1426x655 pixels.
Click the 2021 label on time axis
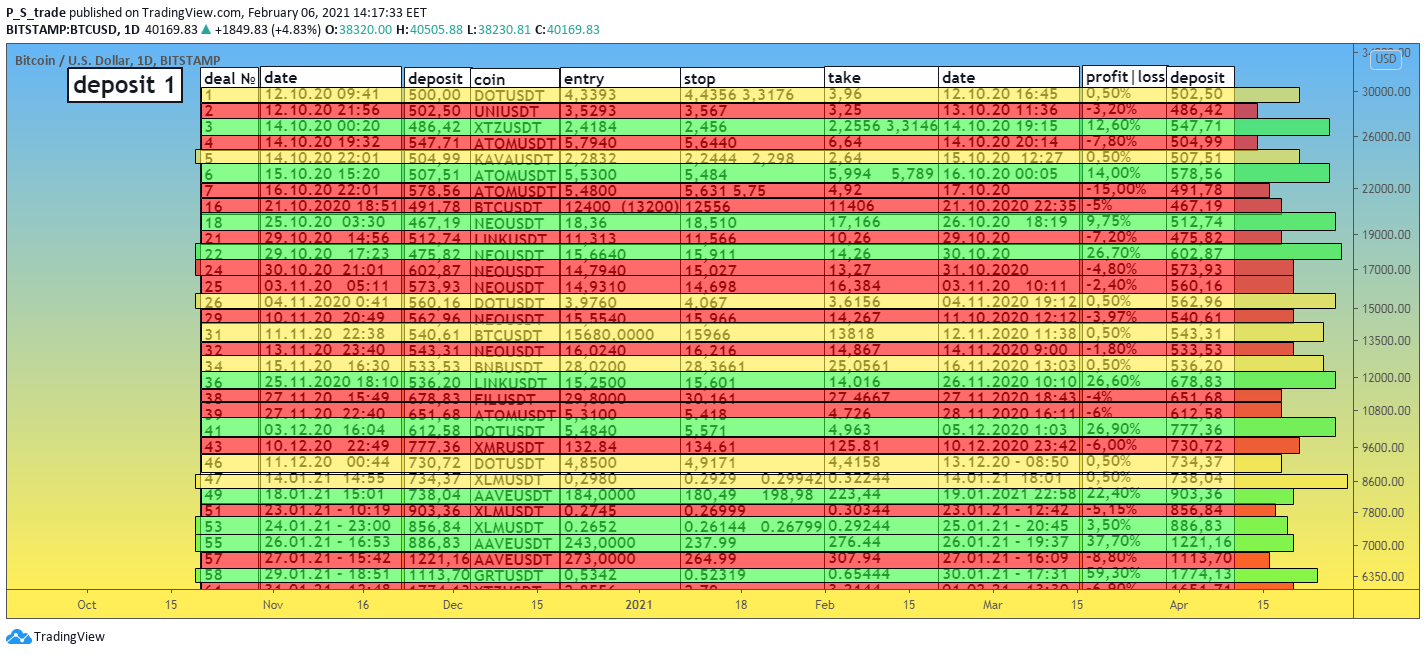(x=639, y=605)
